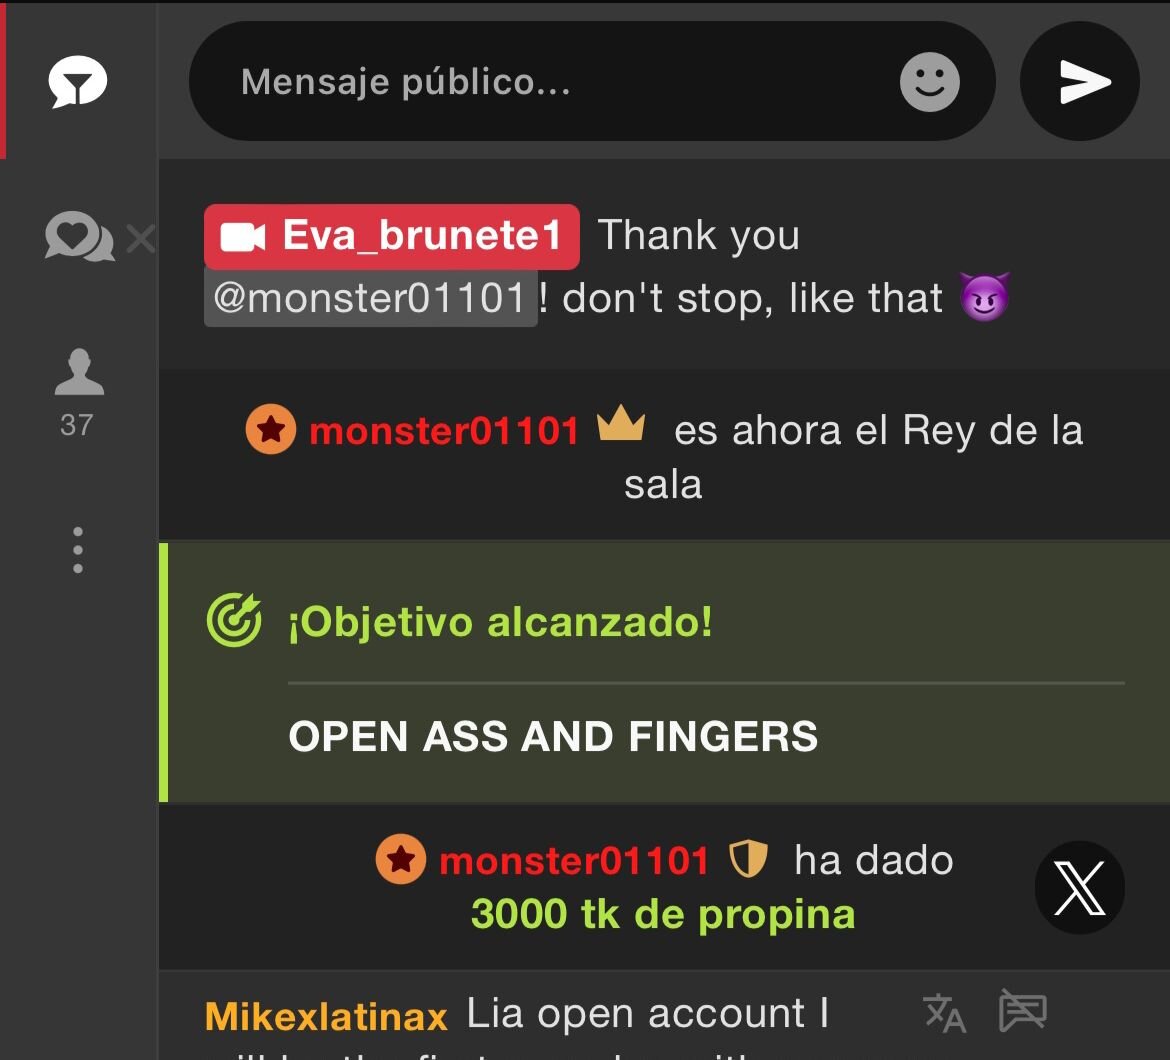Open the three-dot more options menu
The width and height of the screenshot is (1170, 1060).
click(78, 550)
